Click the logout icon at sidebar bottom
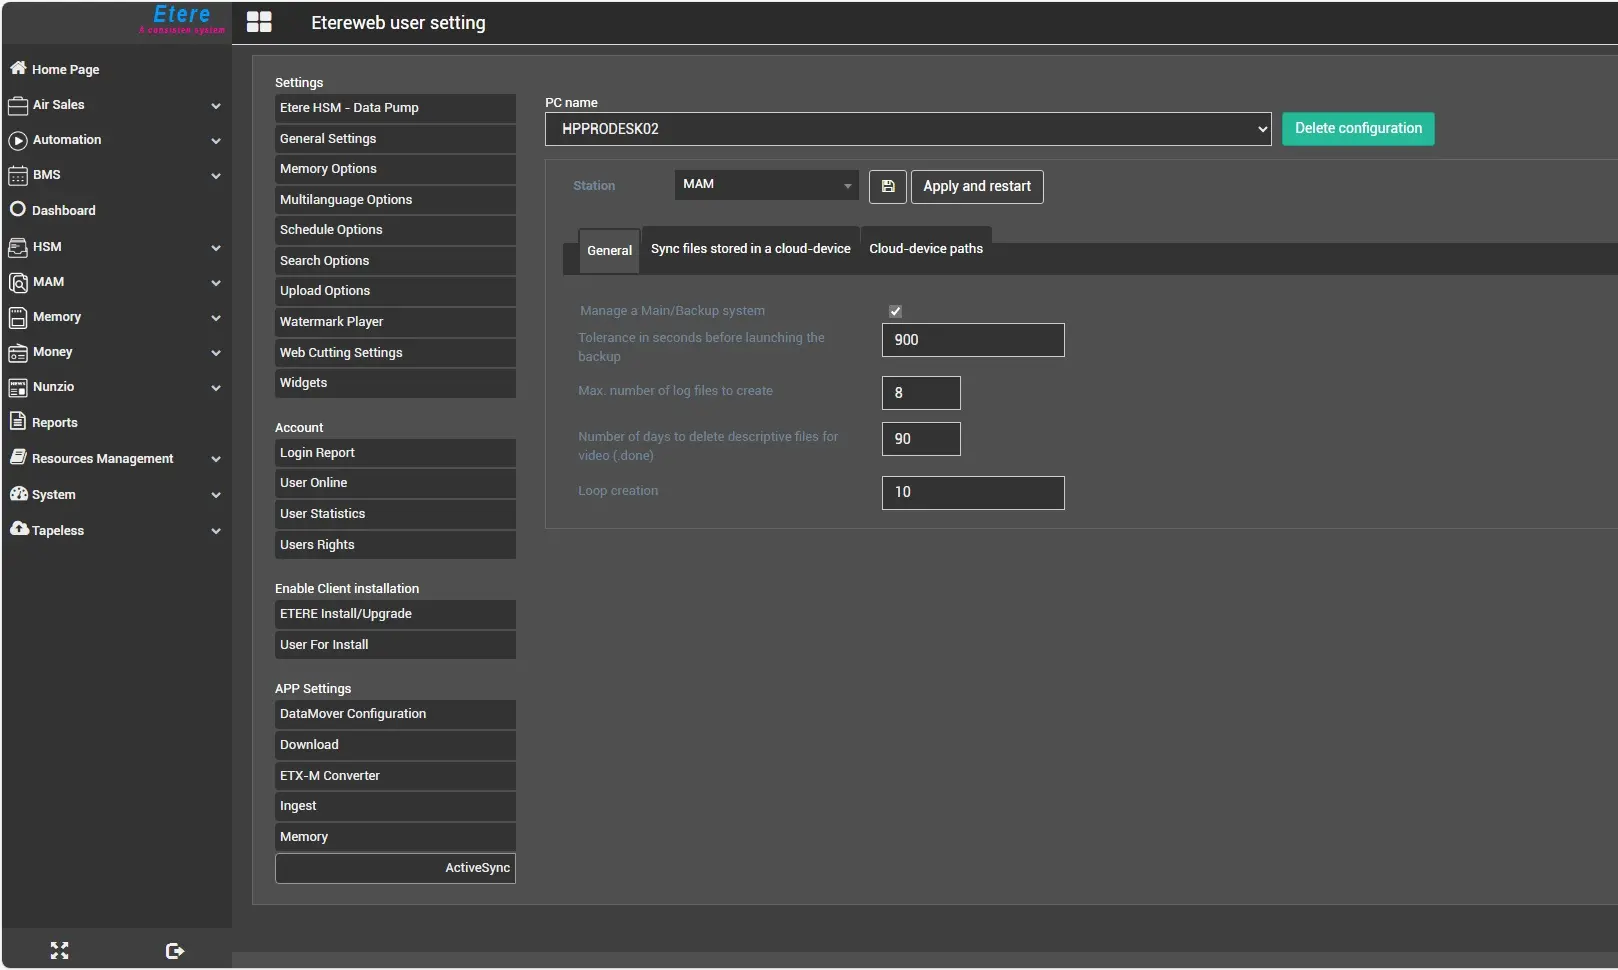 pyautogui.click(x=175, y=950)
